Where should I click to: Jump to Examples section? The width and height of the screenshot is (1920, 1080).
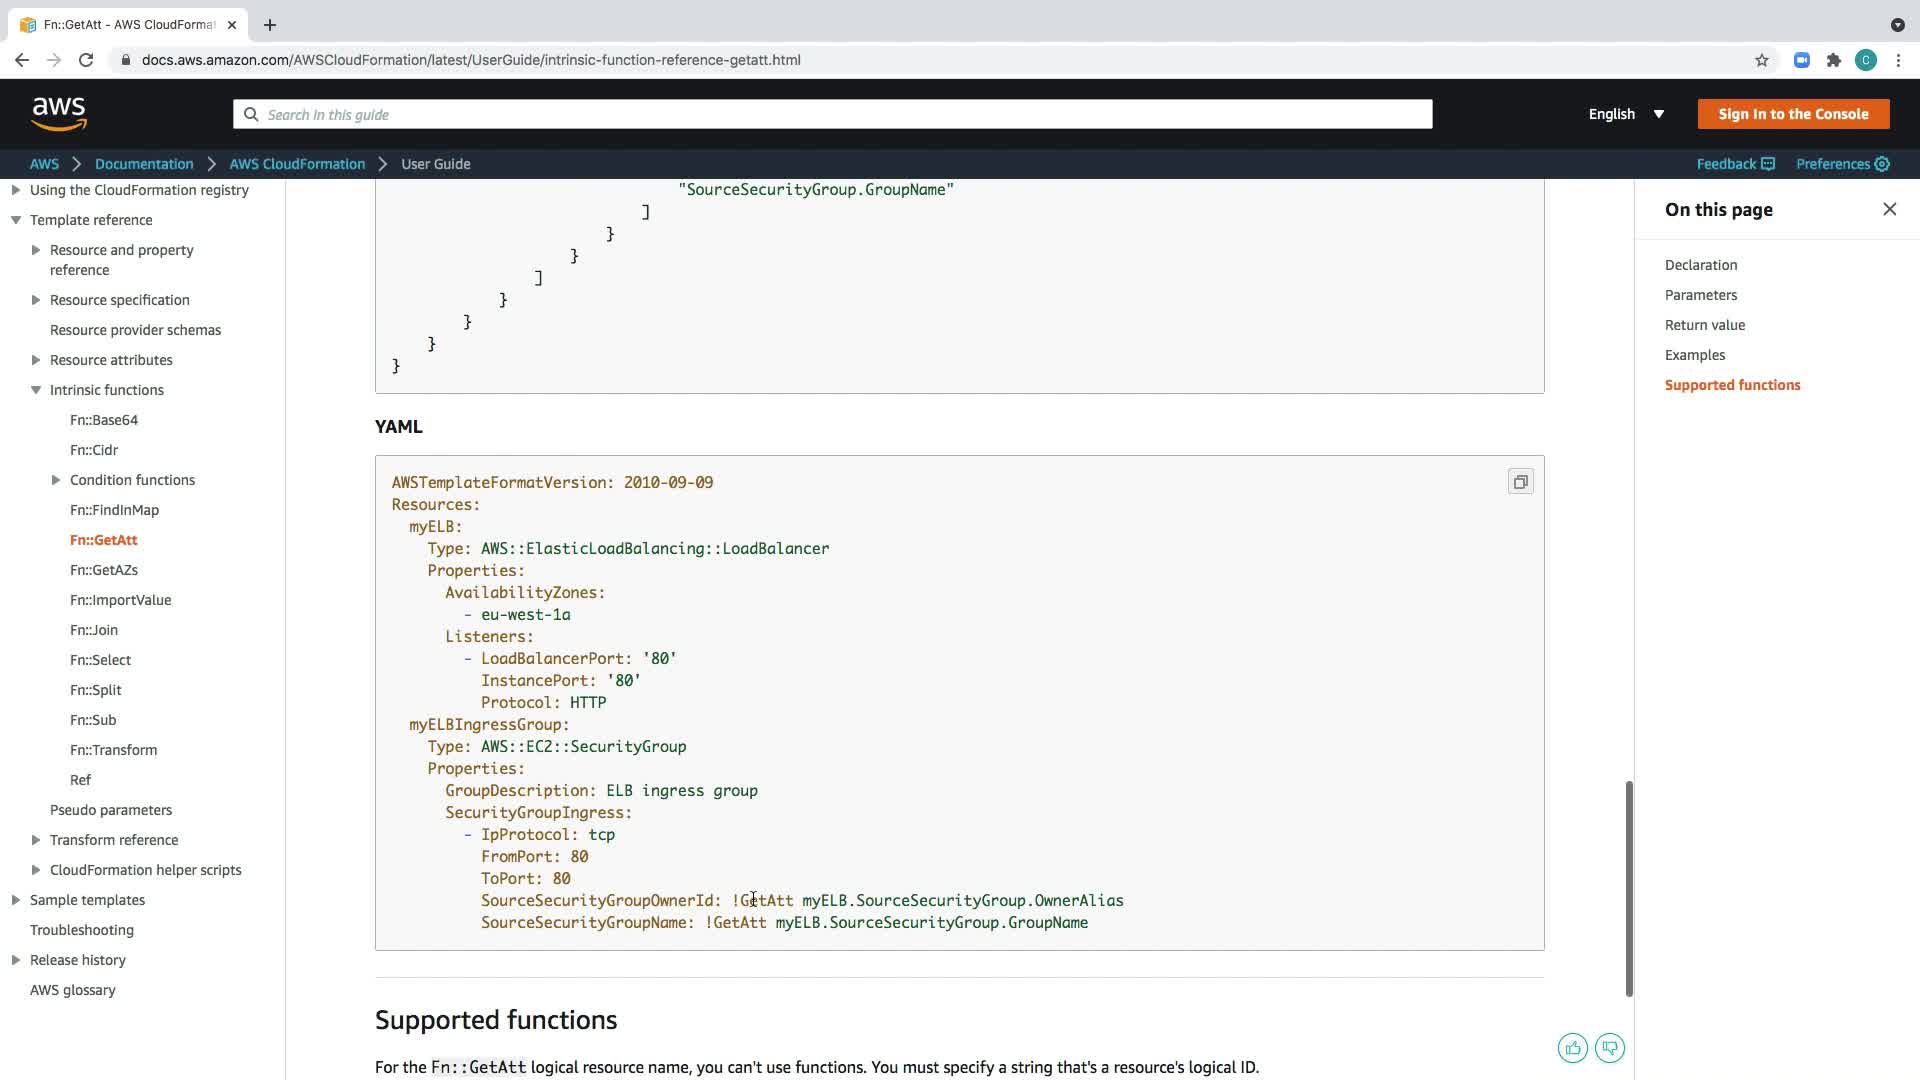coord(1694,355)
